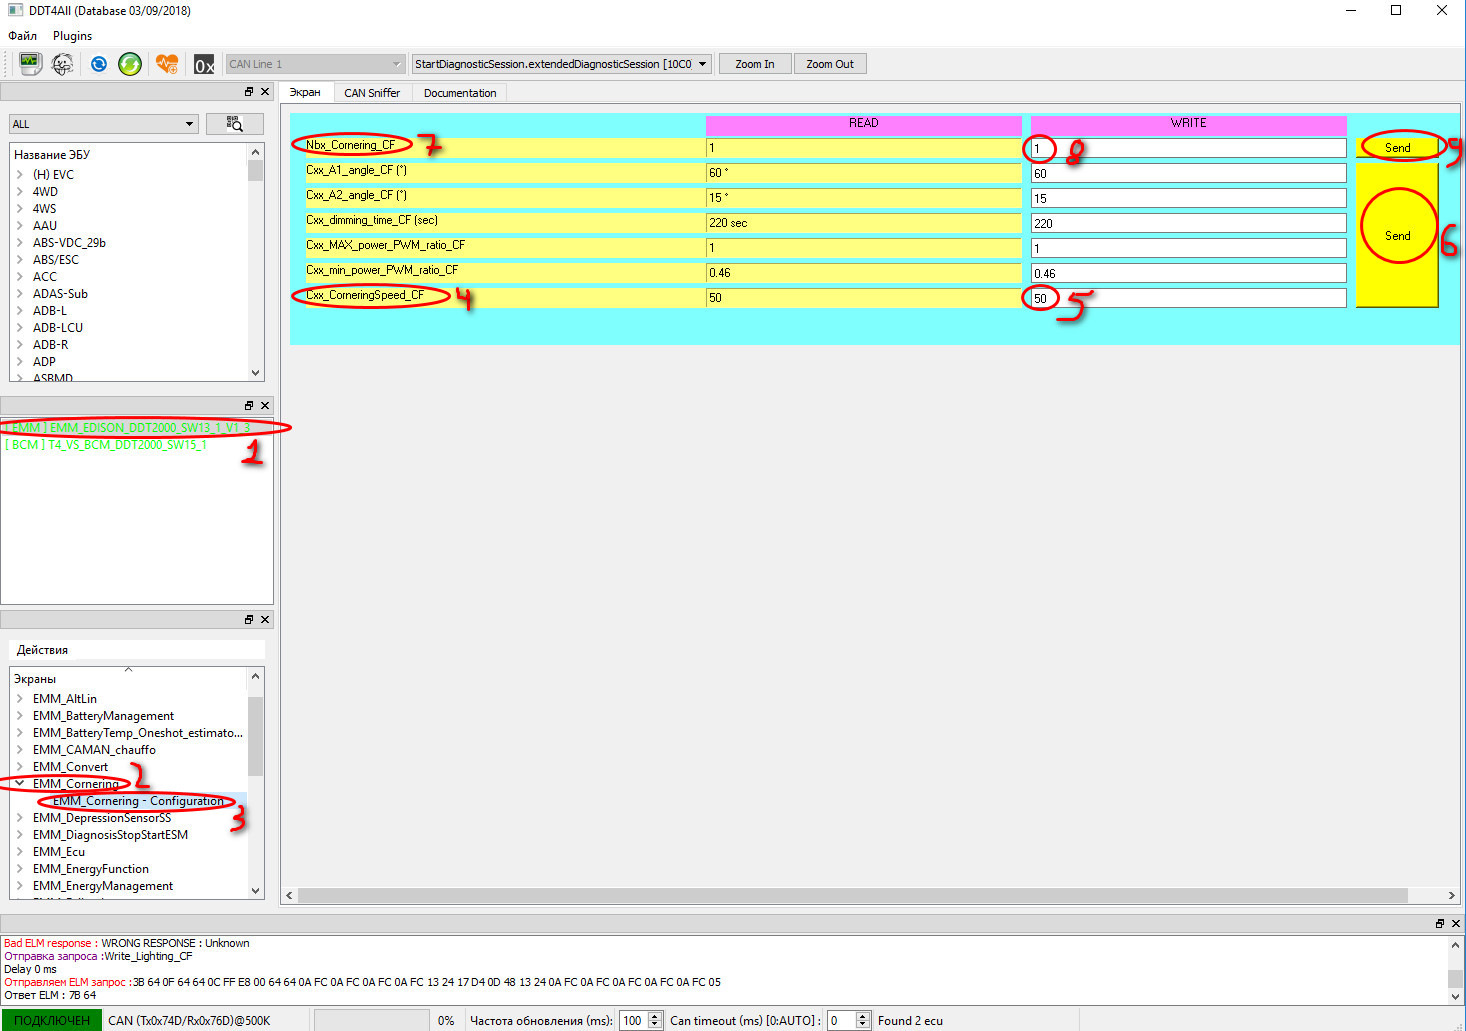The height and width of the screenshot is (1031, 1466).
Task: Click the log panel scrollbar up arrow
Action: pos(1456,944)
